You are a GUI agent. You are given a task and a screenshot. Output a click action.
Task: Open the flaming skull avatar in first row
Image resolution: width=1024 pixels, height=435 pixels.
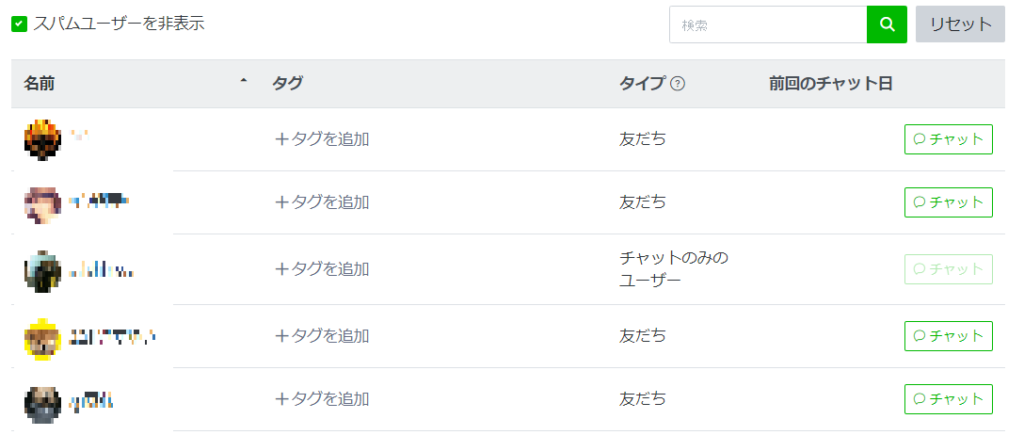click(x=42, y=140)
